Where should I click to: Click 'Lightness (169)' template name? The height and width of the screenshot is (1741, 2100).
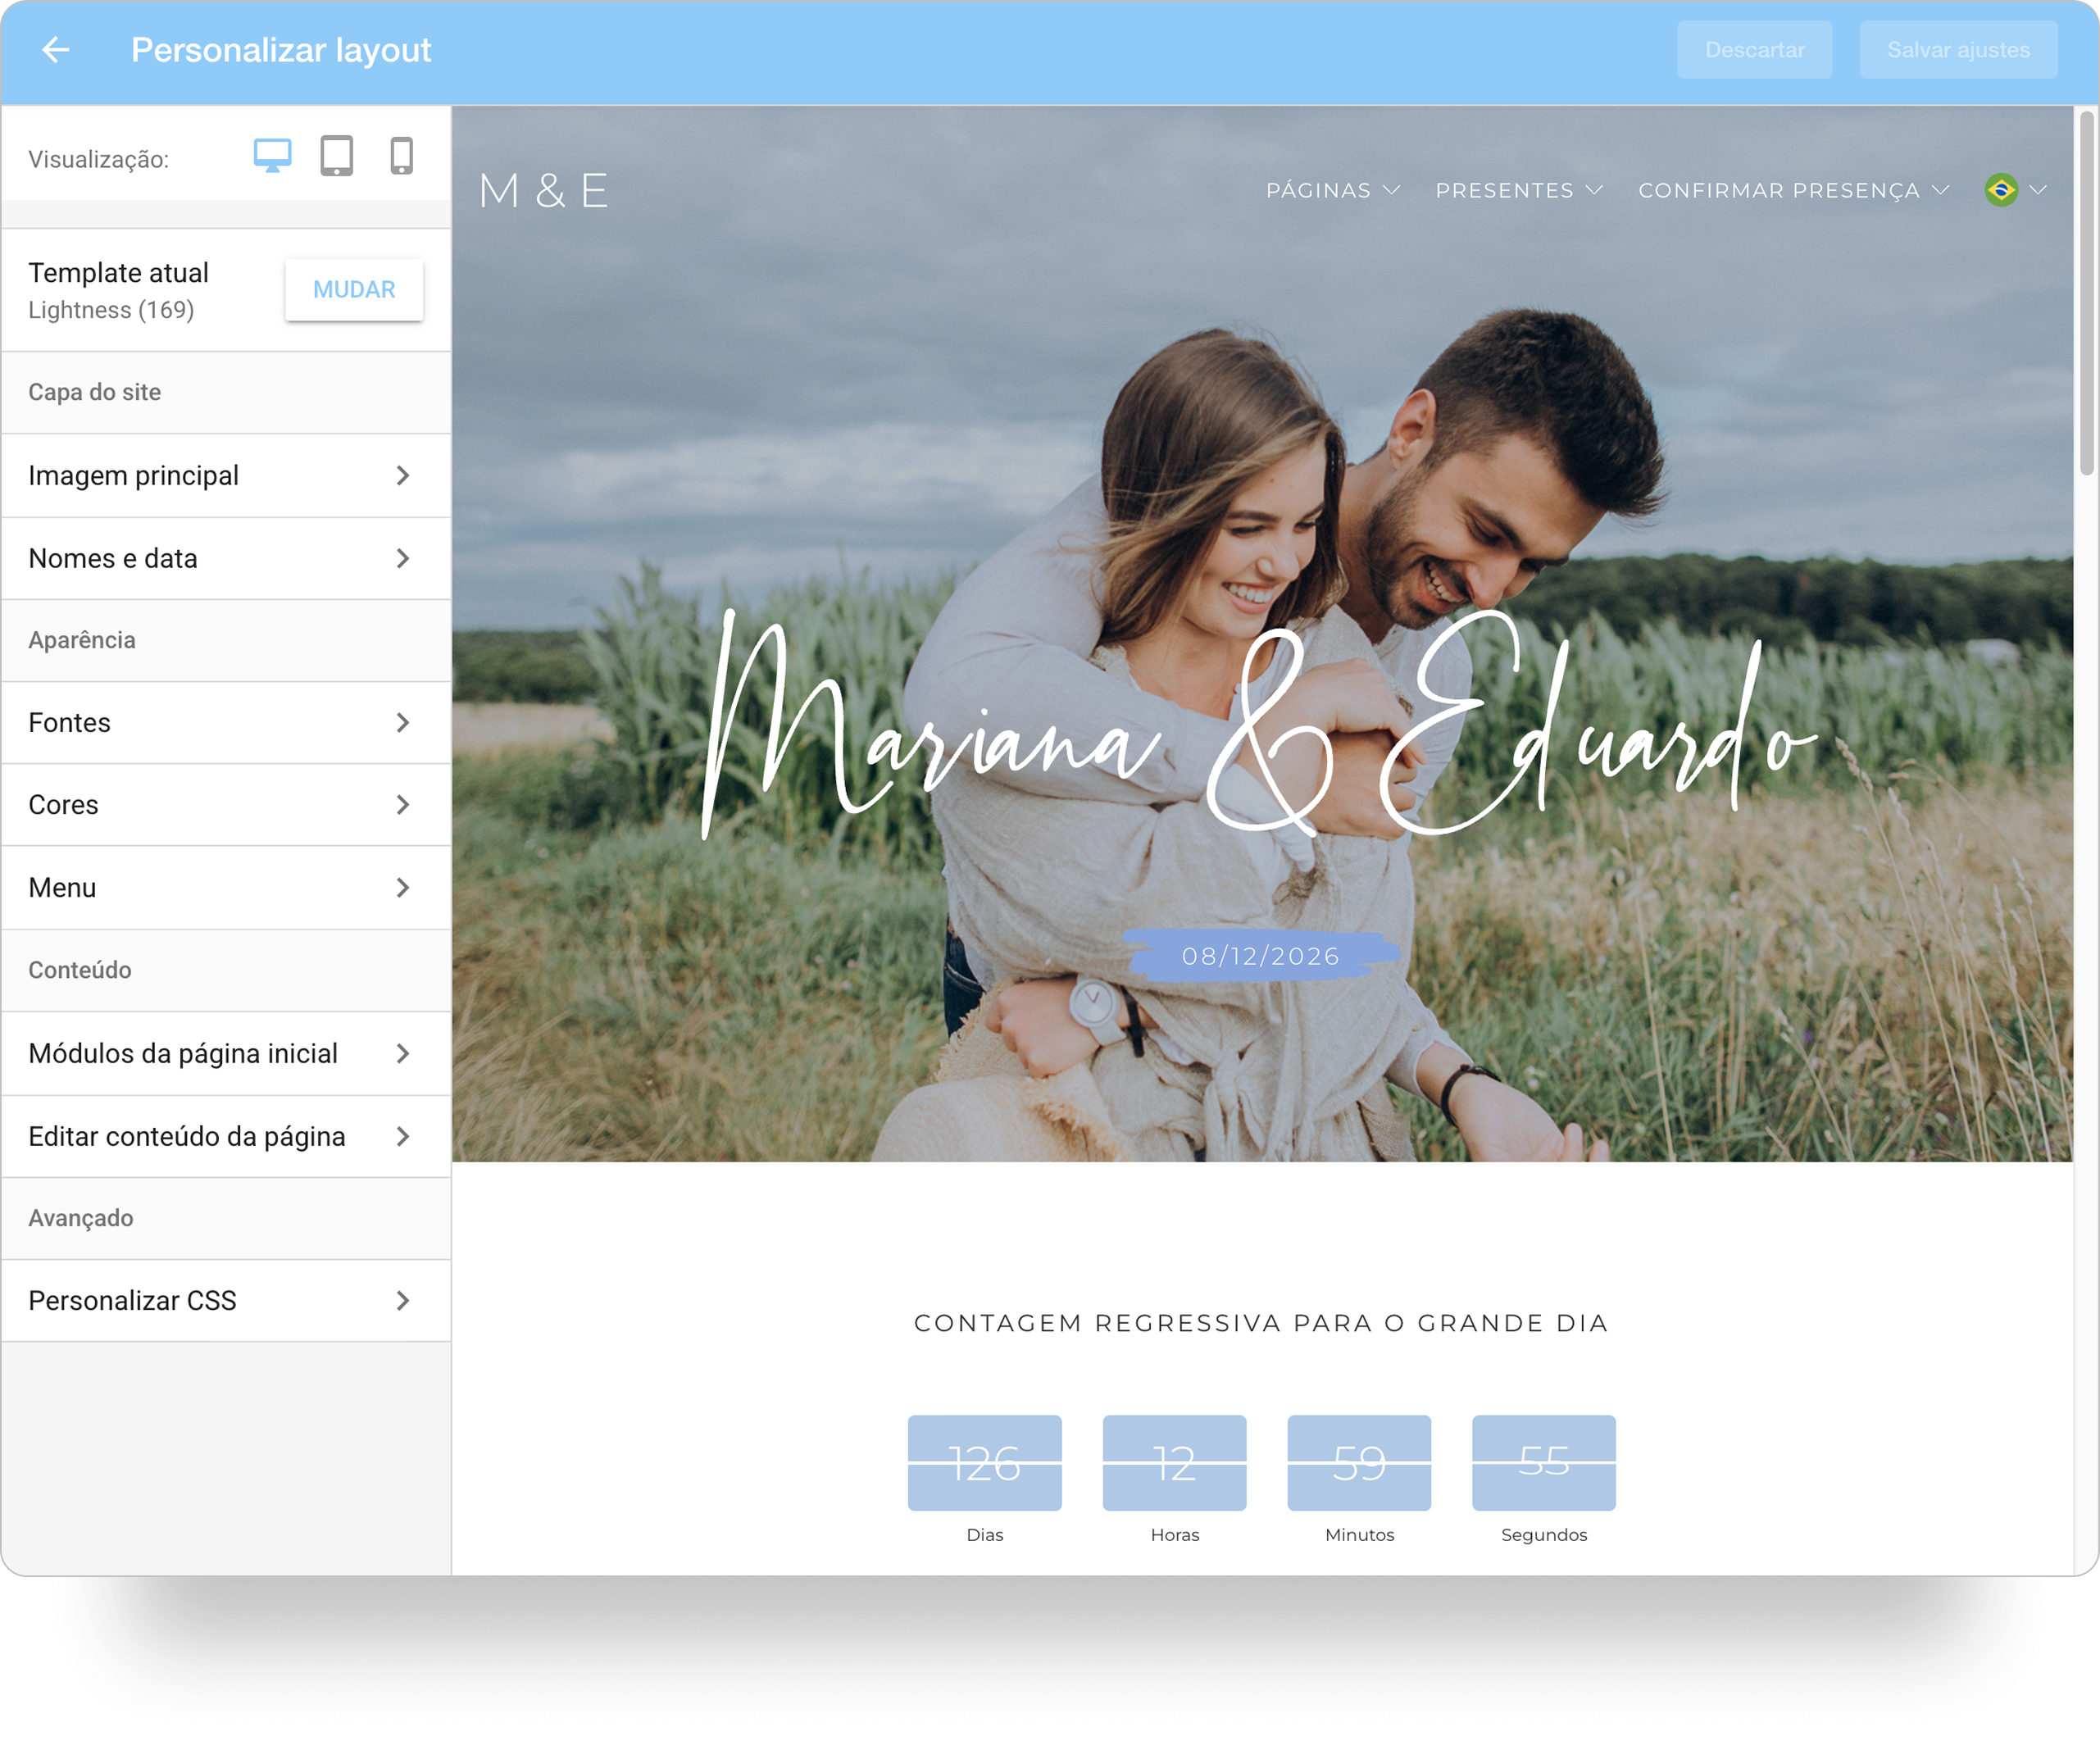point(111,310)
